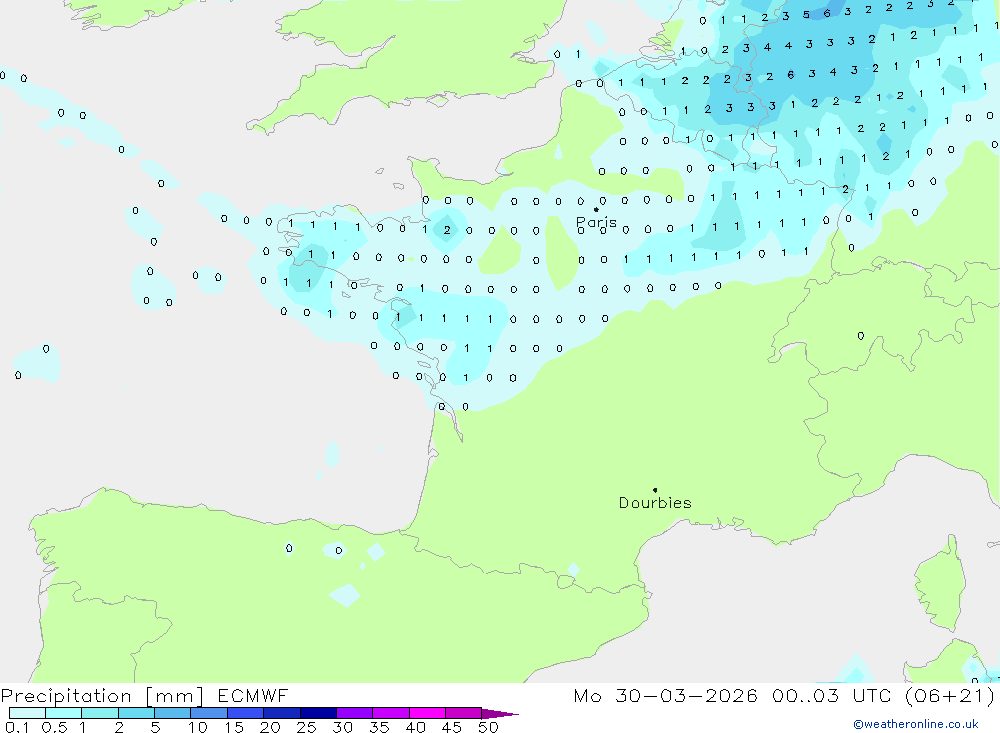Screen dimensions: 1000x733
Task: Click the legend value '25'
Action: (307, 727)
